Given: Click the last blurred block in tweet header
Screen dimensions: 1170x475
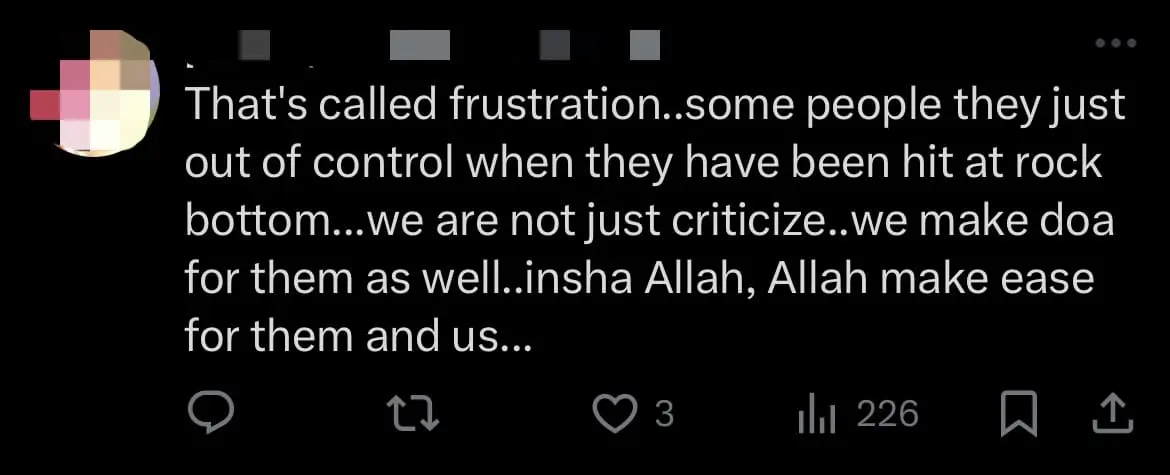Looking at the screenshot, I should point(646,44).
